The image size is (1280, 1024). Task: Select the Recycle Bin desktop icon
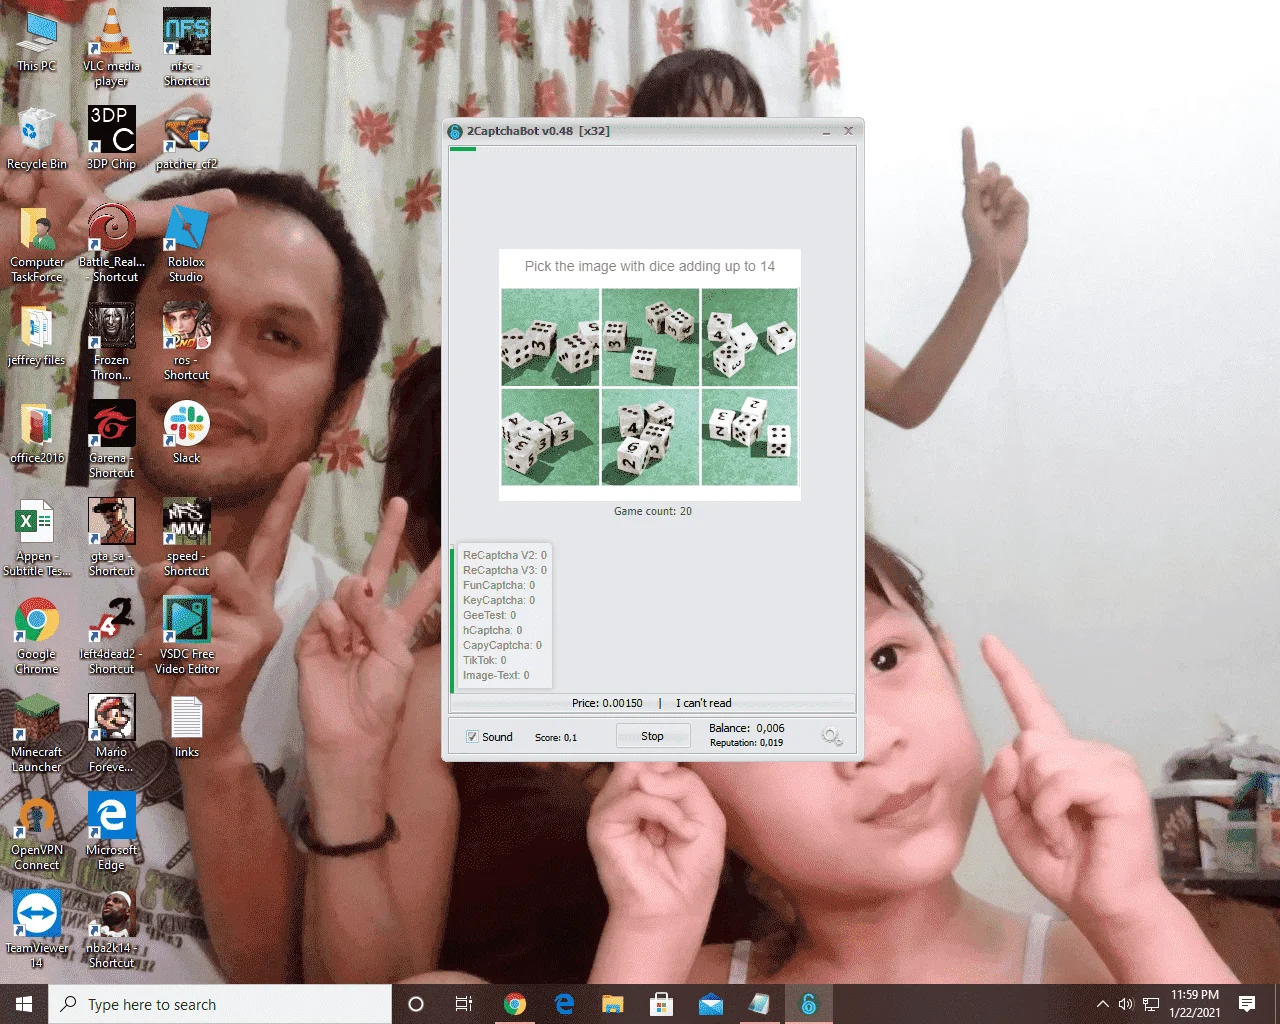(37, 139)
